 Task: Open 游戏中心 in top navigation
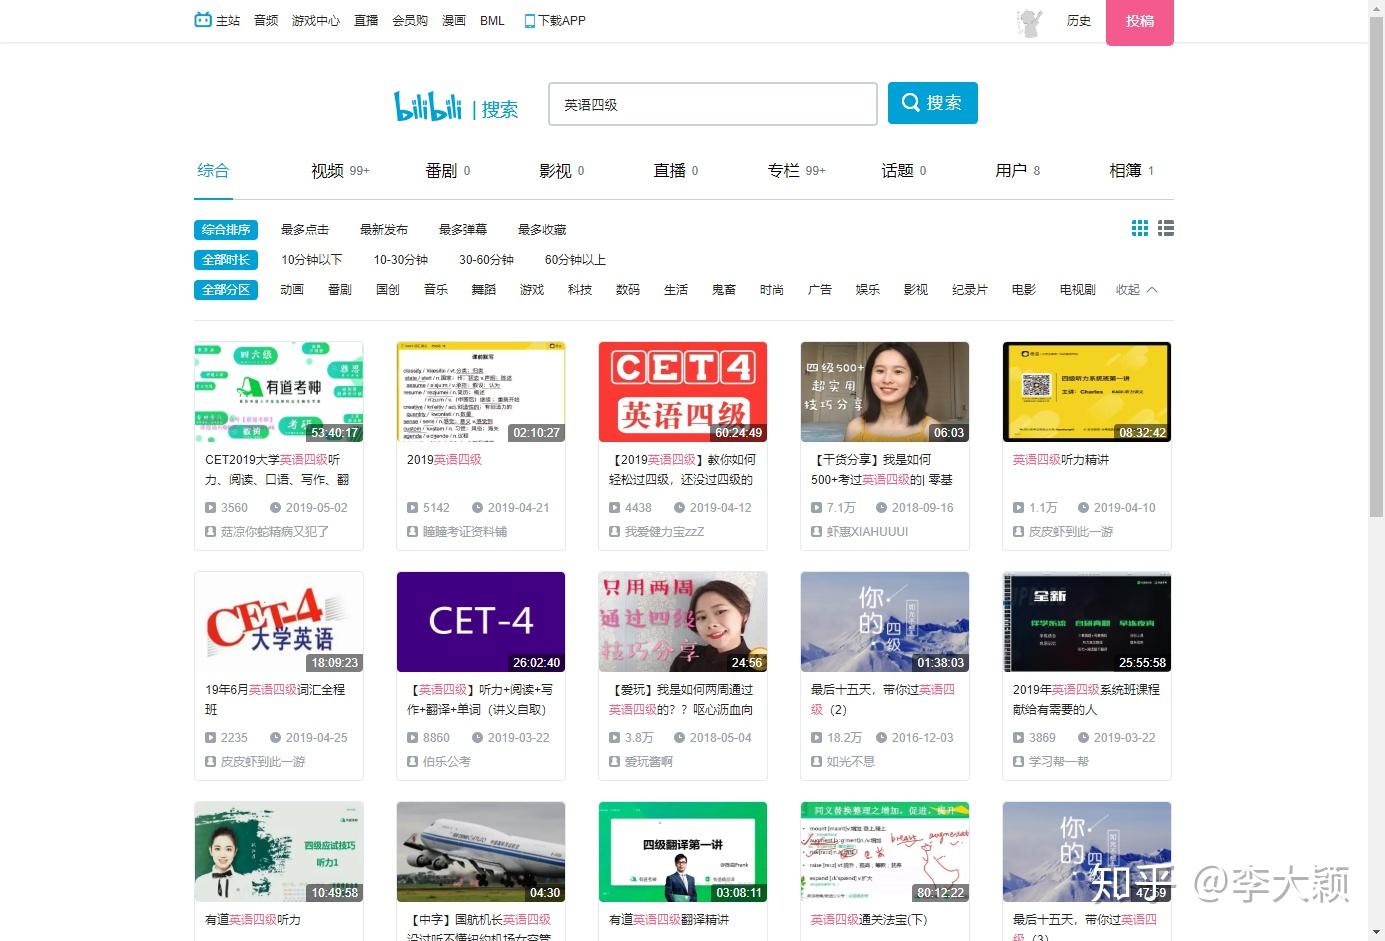(316, 21)
